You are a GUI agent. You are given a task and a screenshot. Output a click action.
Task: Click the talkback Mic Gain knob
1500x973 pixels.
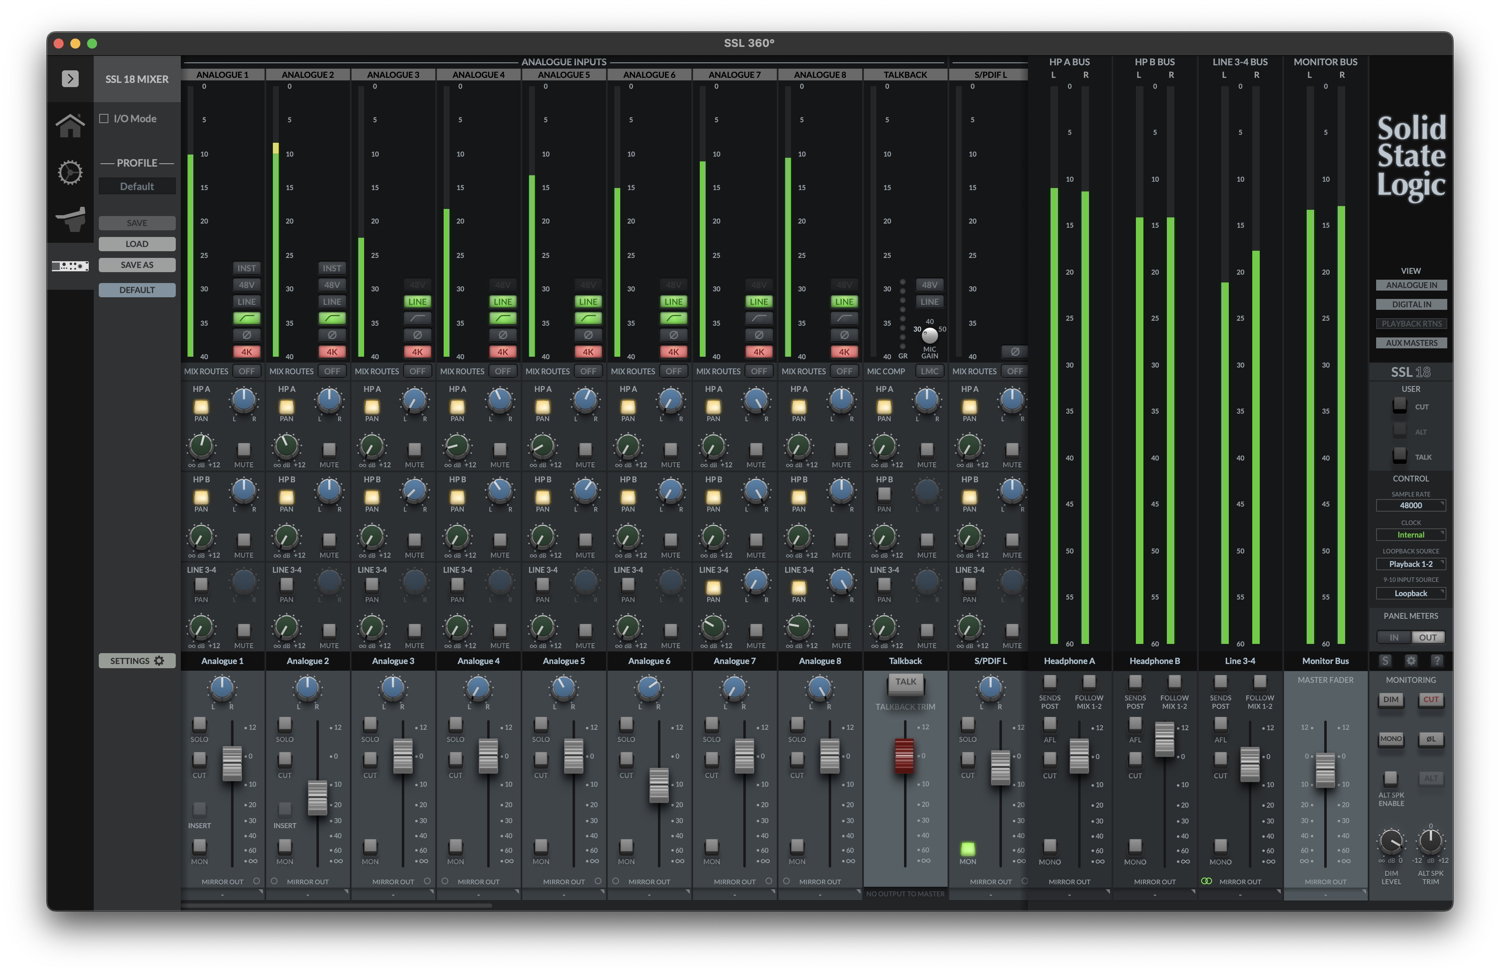pyautogui.click(x=930, y=335)
